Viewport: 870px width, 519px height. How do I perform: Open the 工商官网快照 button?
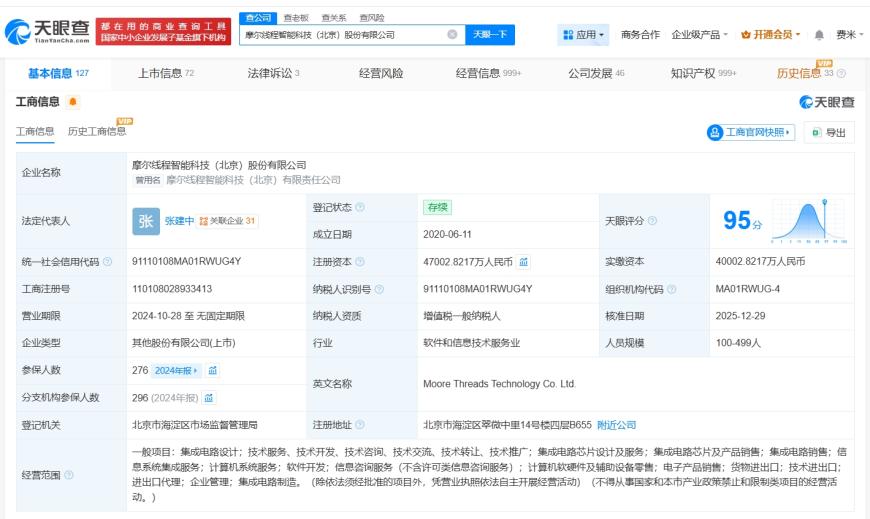click(751, 132)
